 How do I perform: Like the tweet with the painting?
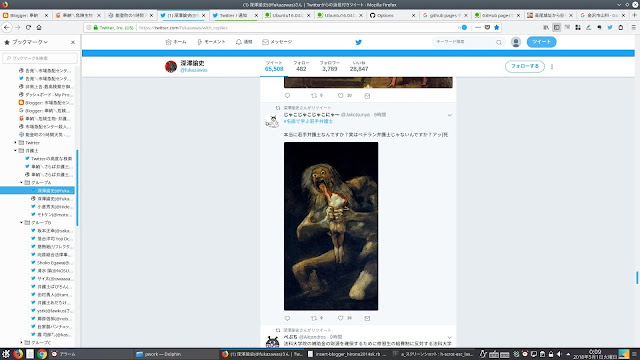[340, 318]
